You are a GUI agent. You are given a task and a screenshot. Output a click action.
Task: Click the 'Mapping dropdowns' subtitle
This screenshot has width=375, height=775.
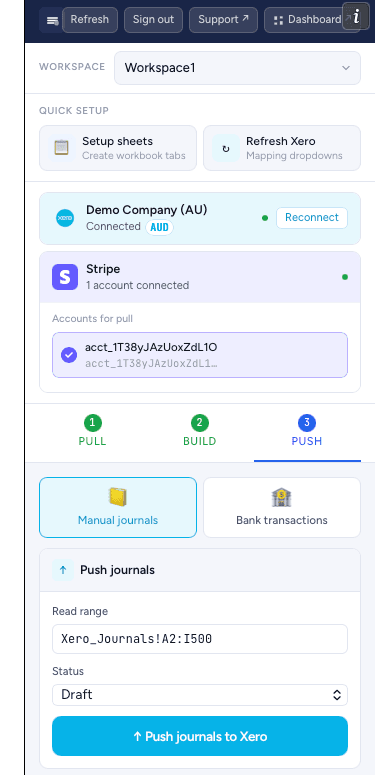point(294,155)
